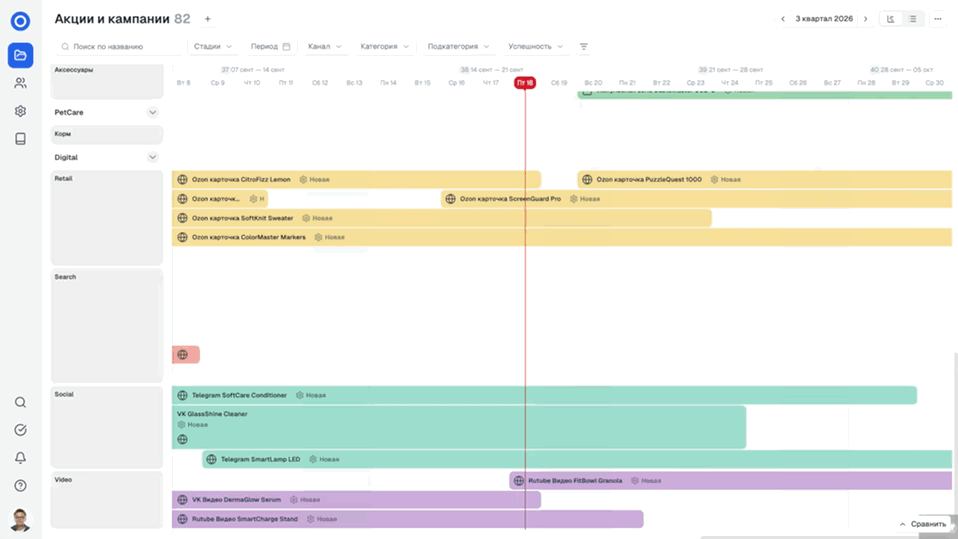This screenshot has width=958, height=539.
Task: Open the app logo home icon
Action: (20, 21)
